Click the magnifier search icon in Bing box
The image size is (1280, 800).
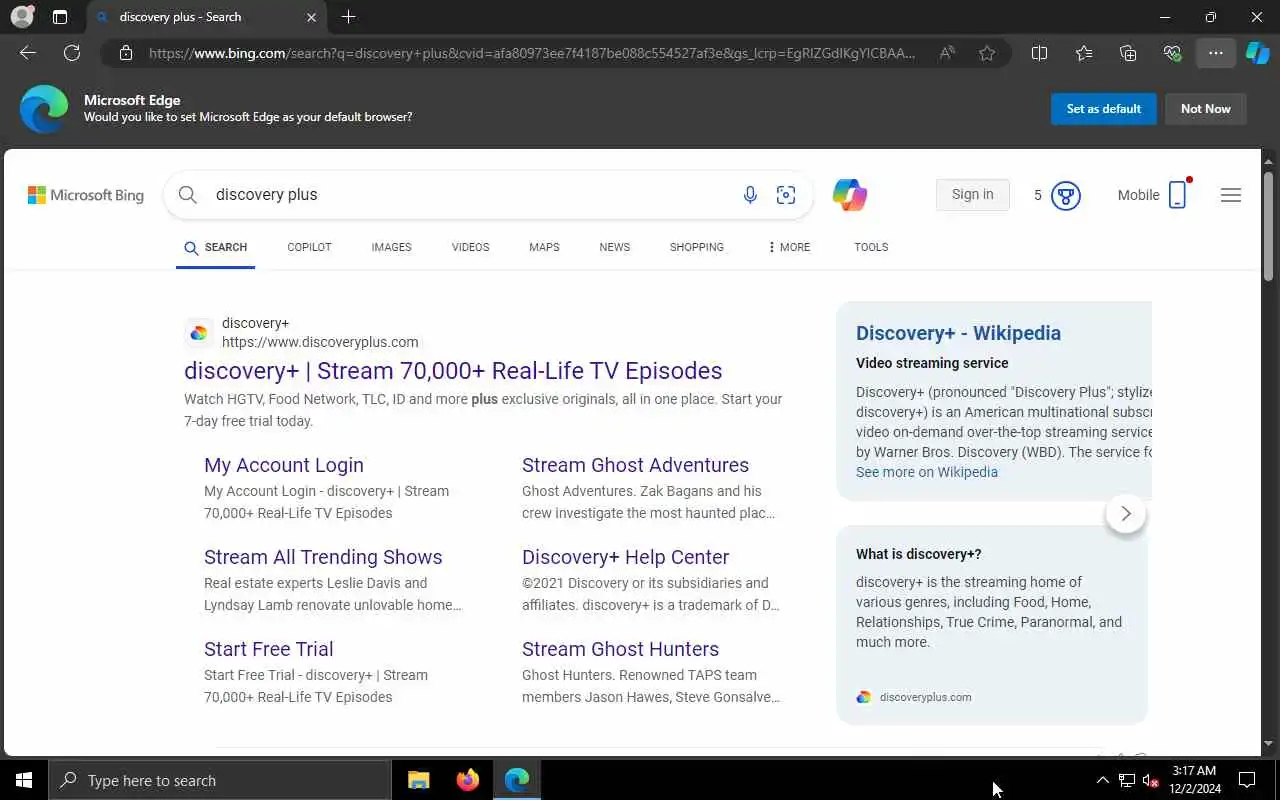[x=187, y=194]
